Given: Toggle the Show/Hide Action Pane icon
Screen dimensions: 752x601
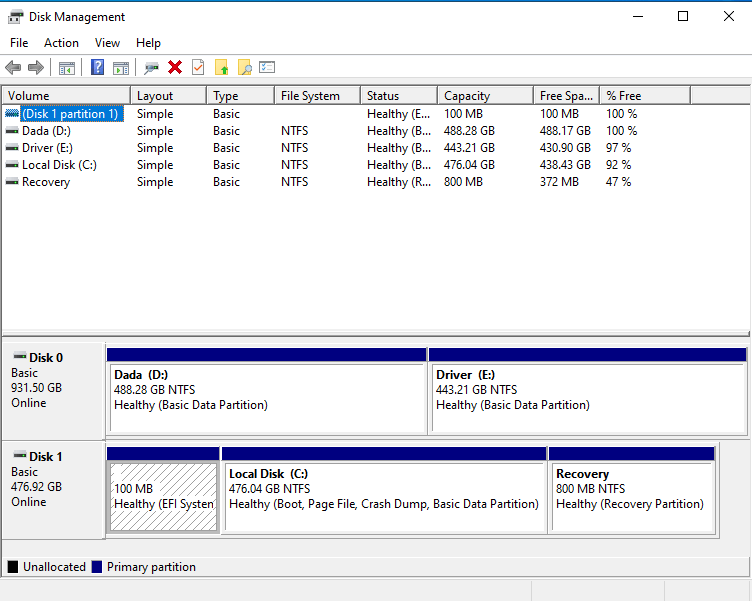Looking at the screenshot, I should 121,68.
